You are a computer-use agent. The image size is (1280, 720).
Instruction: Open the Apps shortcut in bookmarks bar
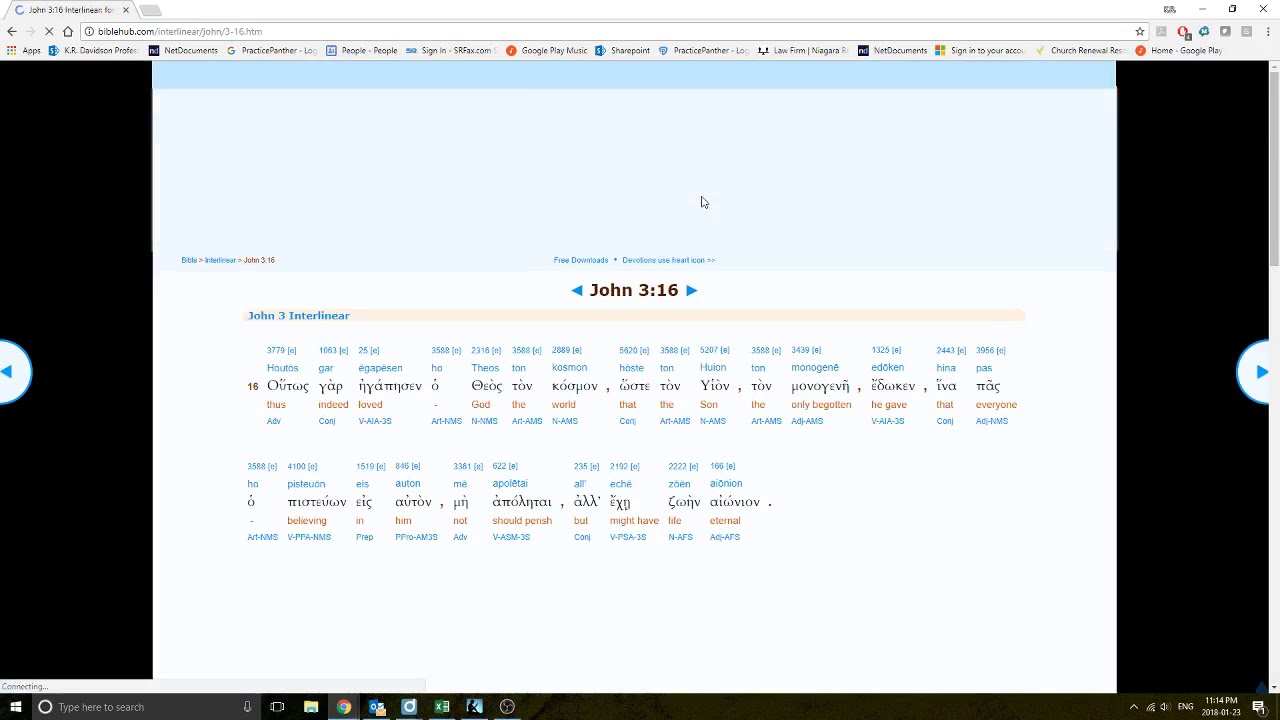[x=22, y=50]
